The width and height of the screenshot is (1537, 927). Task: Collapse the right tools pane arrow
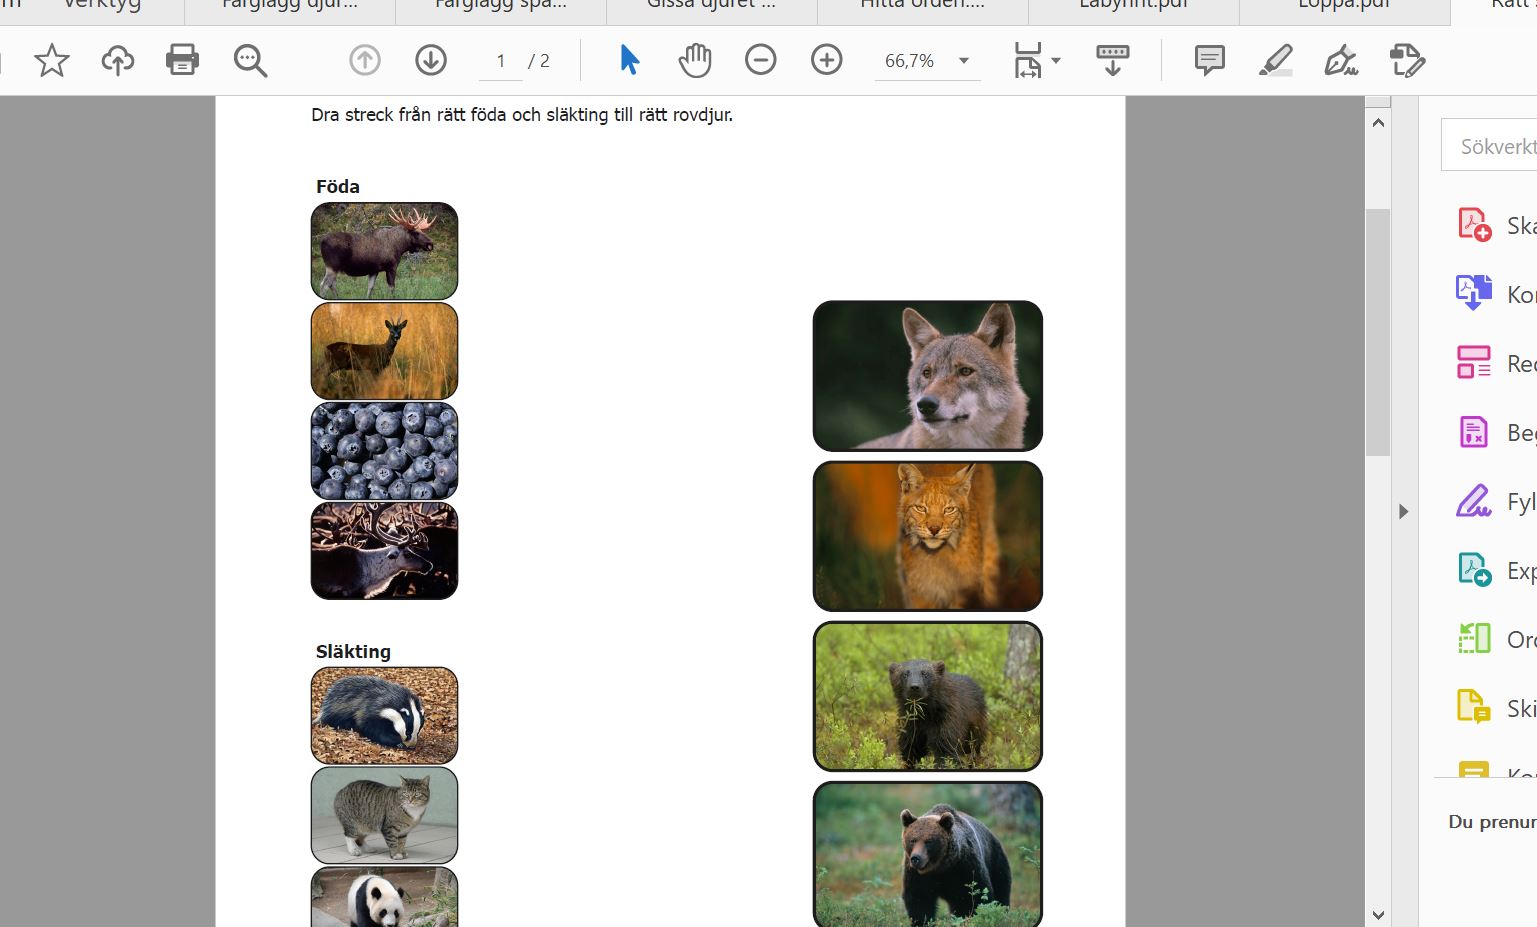click(1404, 511)
